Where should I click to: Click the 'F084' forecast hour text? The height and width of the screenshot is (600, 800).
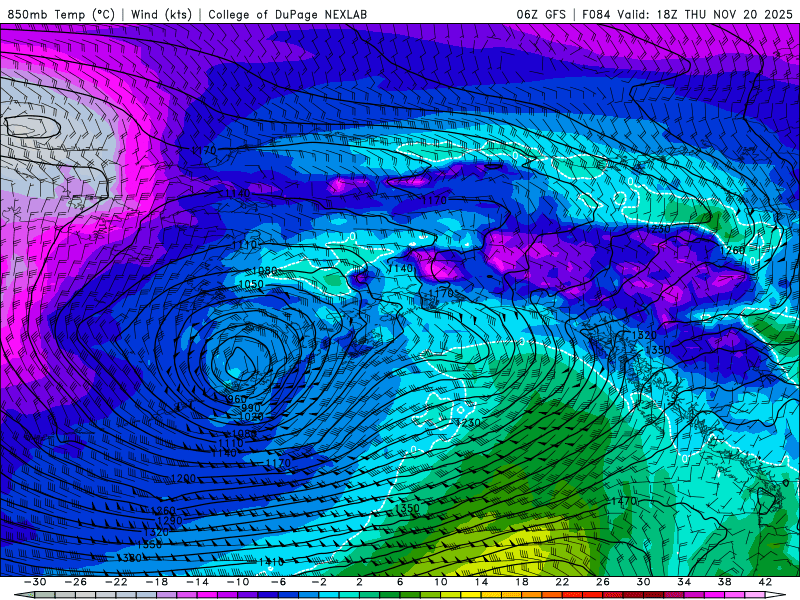click(596, 14)
